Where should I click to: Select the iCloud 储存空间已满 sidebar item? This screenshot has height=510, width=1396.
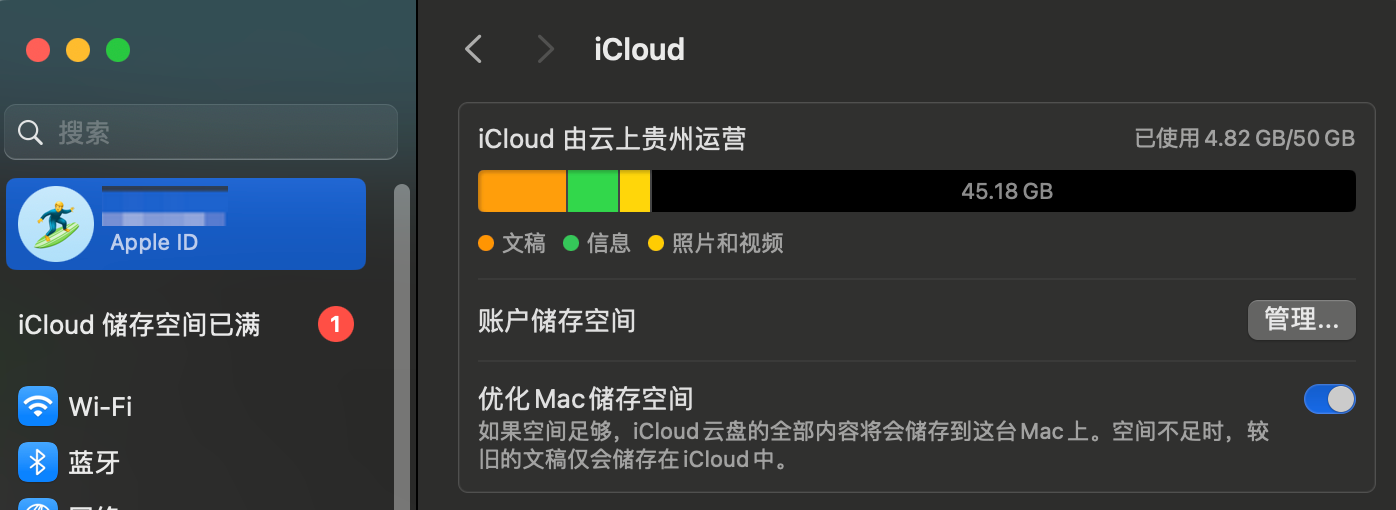[140, 325]
